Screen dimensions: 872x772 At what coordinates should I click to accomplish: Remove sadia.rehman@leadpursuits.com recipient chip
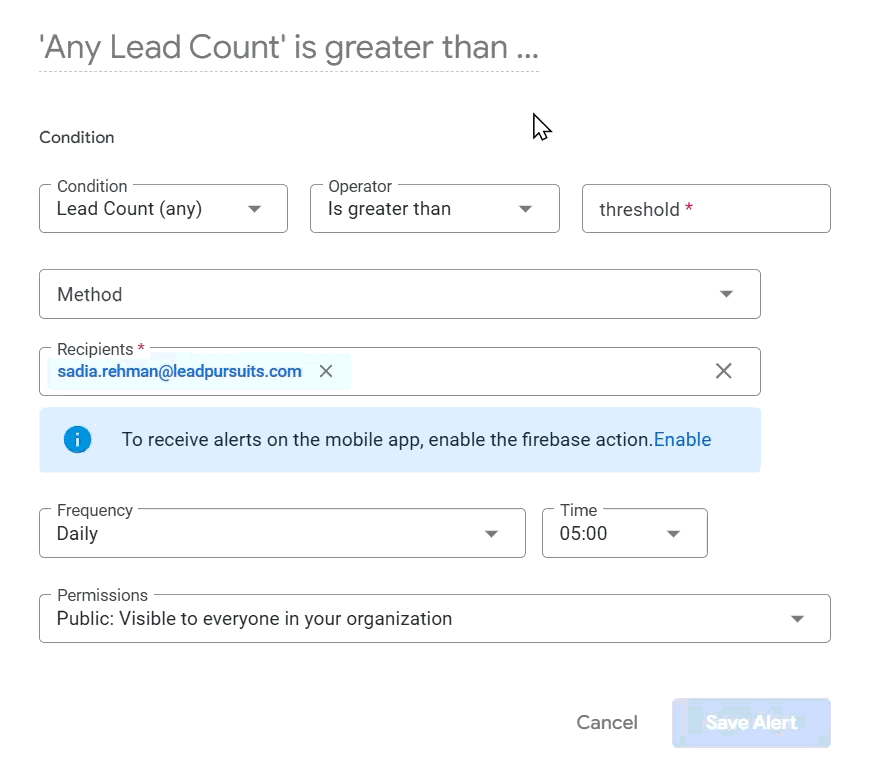pos(326,371)
